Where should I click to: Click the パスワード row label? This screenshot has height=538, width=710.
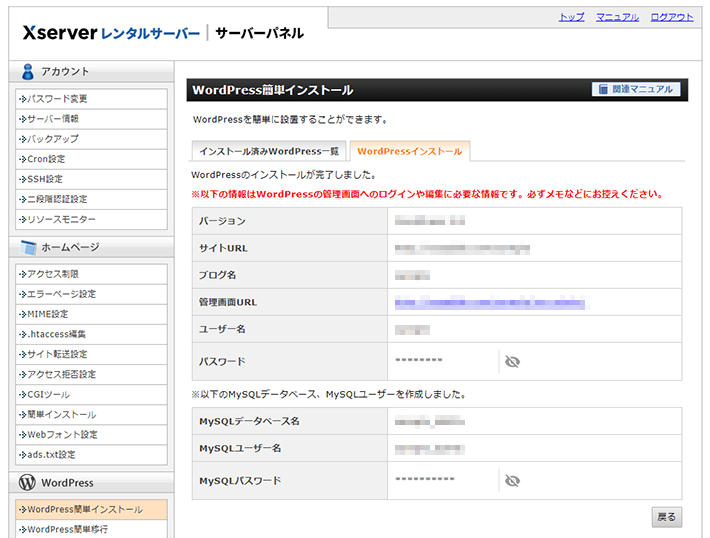tap(222, 361)
